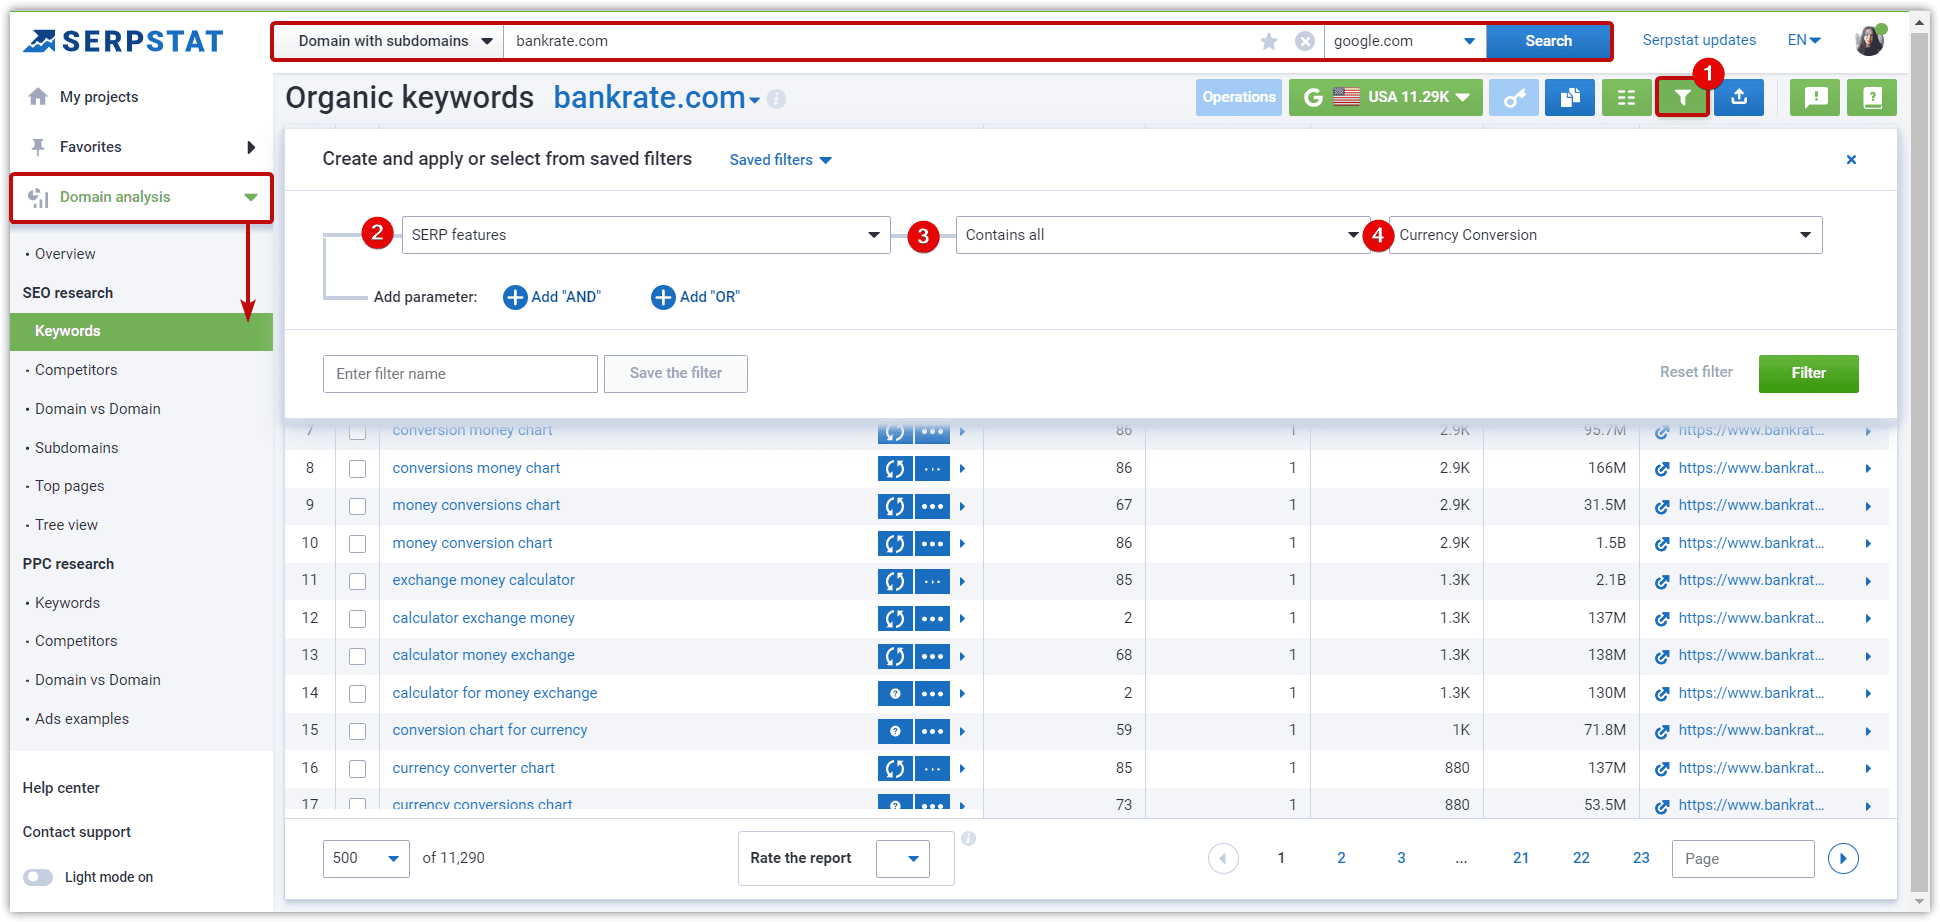Select checkbox for conversion chart for currency

coord(357,731)
